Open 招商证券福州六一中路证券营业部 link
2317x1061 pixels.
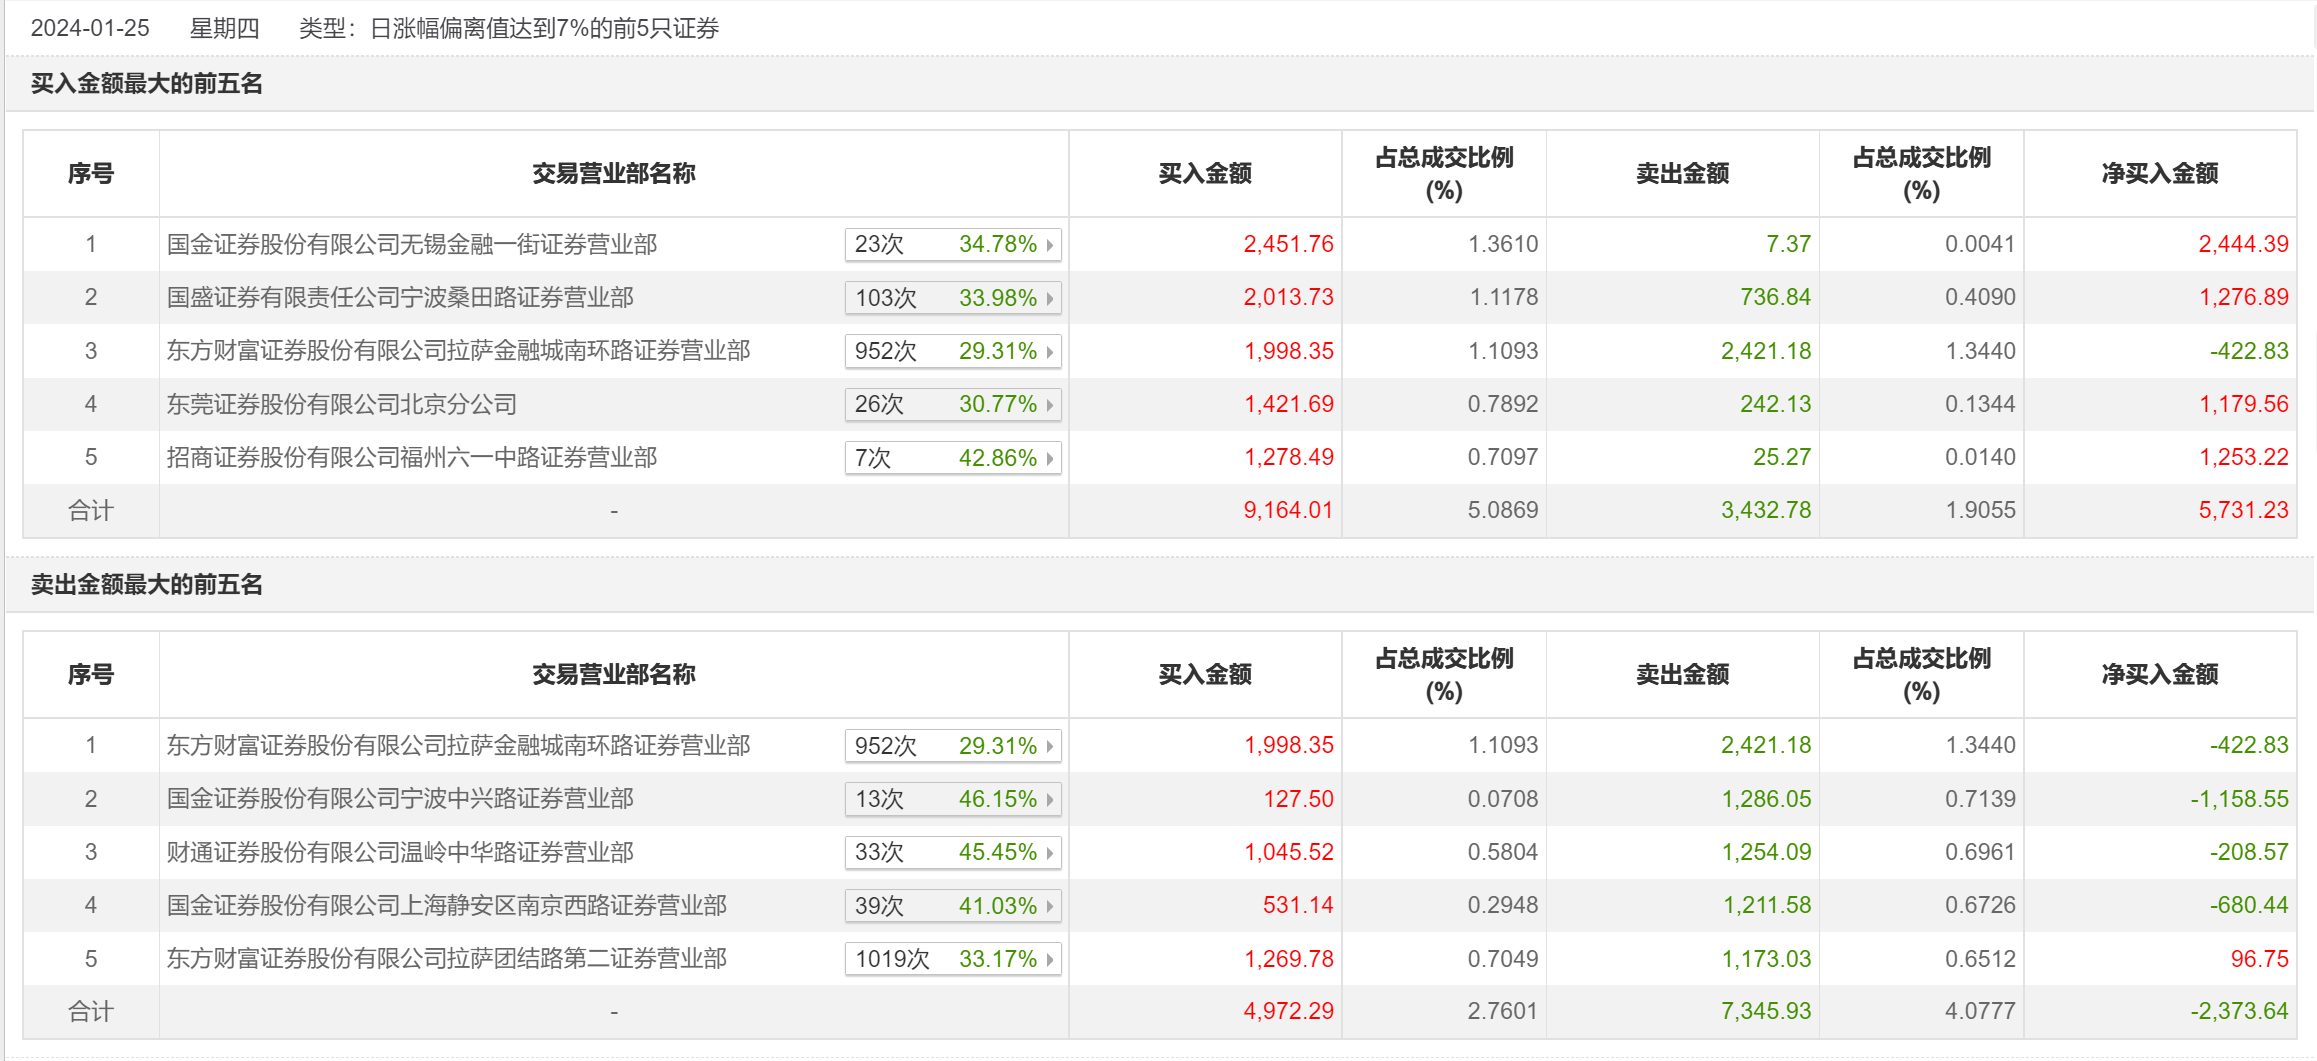click(412, 458)
